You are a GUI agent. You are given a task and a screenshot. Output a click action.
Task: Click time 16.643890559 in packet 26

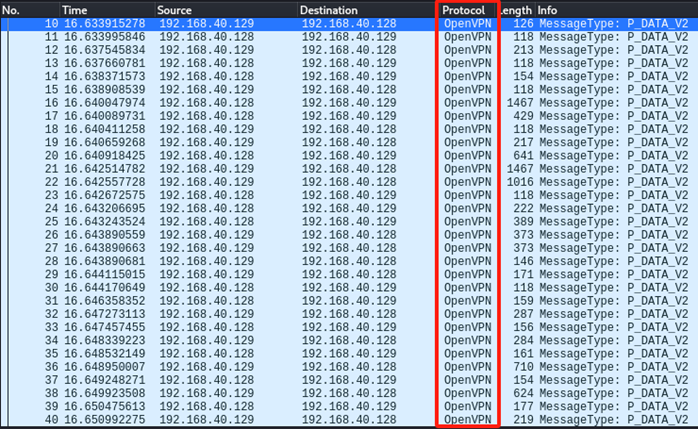tap(105, 235)
